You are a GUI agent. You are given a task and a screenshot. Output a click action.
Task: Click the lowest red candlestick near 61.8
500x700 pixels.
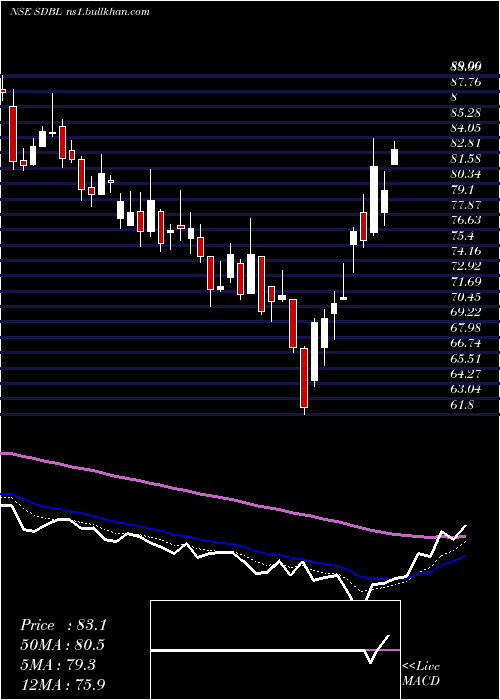pos(304,378)
